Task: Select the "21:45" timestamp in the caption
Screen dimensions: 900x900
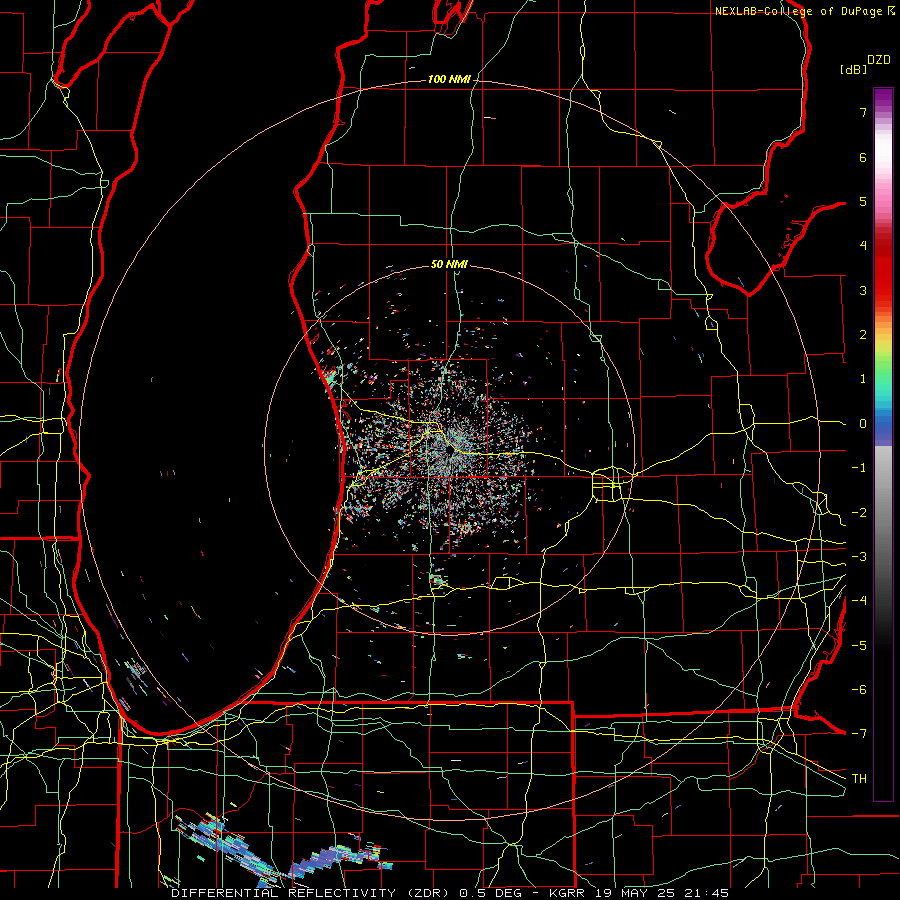Action: pos(707,893)
